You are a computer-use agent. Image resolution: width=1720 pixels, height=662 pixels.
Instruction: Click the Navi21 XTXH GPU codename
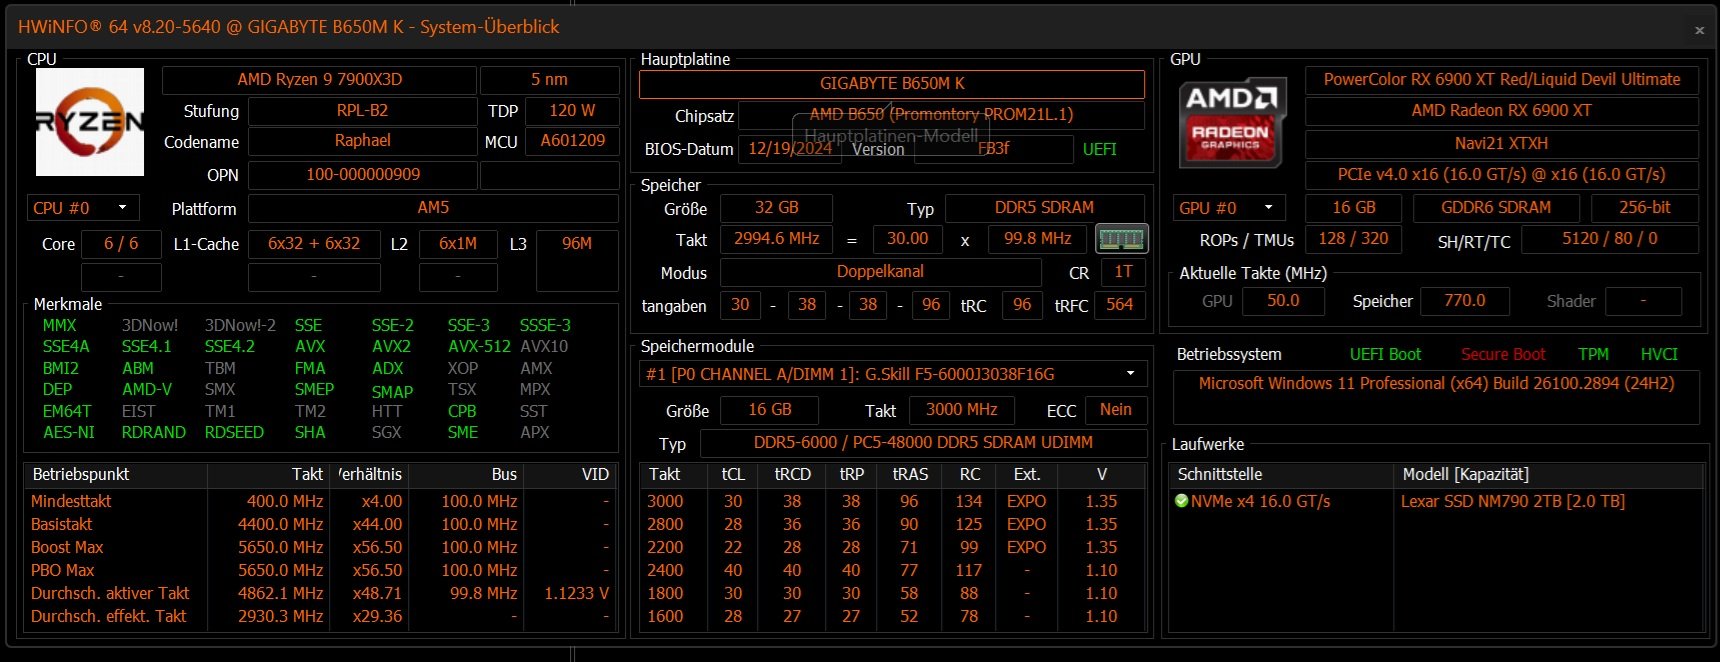point(1501,143)
